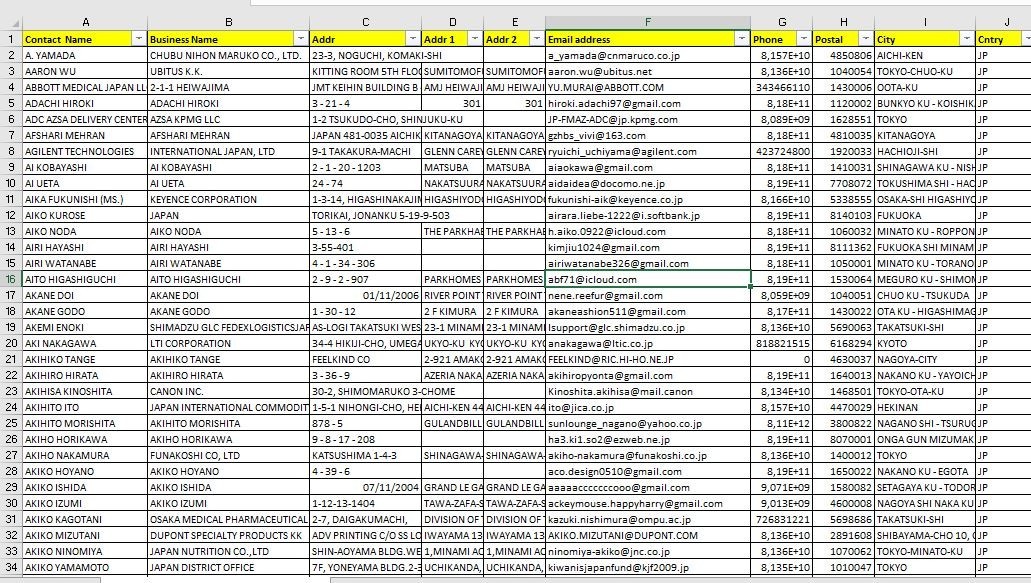Select row 16 header
1031x583 pixels.
[x=11, y=279]
